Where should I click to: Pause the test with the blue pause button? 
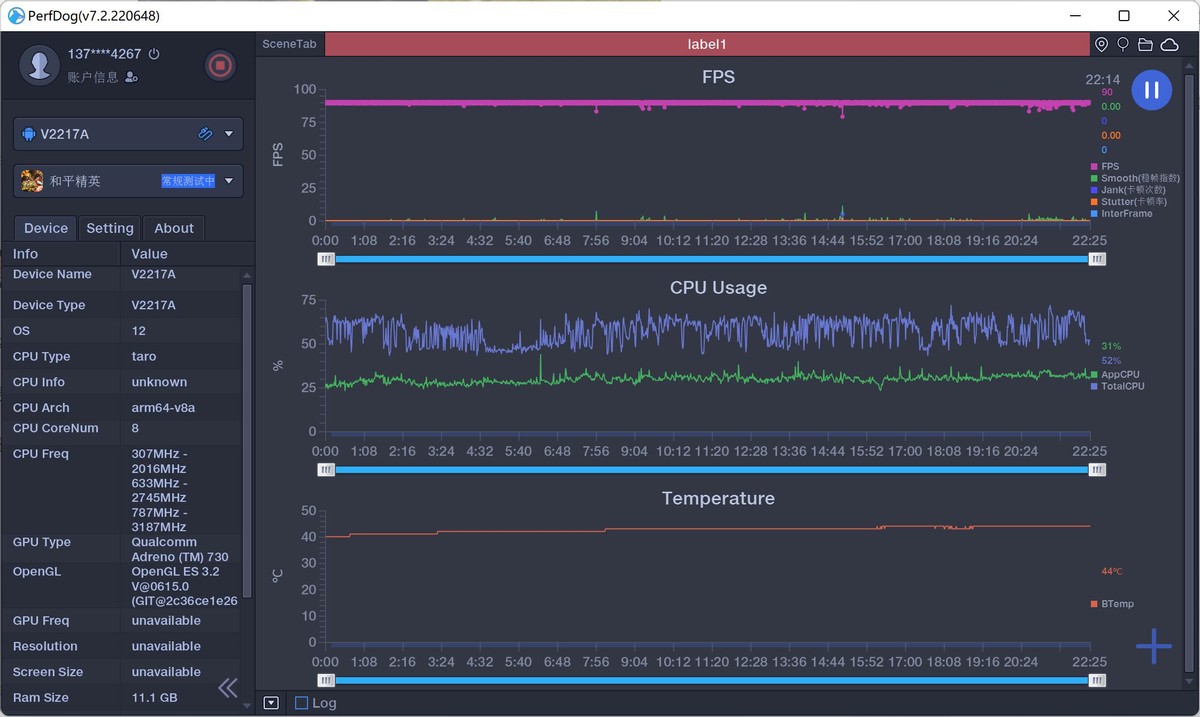tap(1151, 90)
